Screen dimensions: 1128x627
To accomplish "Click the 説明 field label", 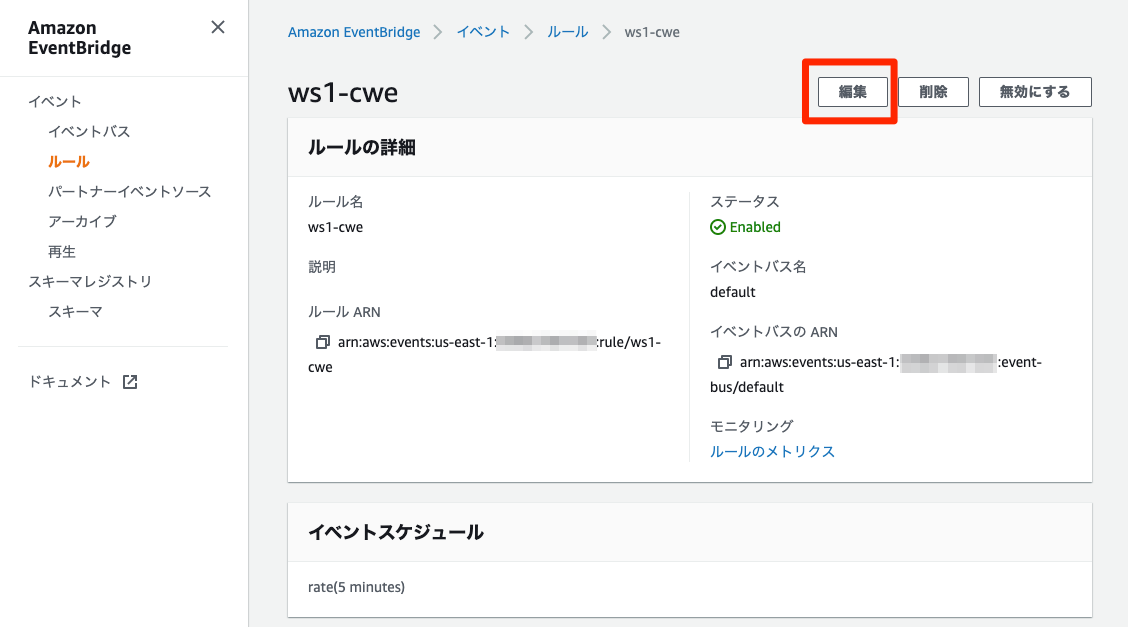I will coord(322,267).
